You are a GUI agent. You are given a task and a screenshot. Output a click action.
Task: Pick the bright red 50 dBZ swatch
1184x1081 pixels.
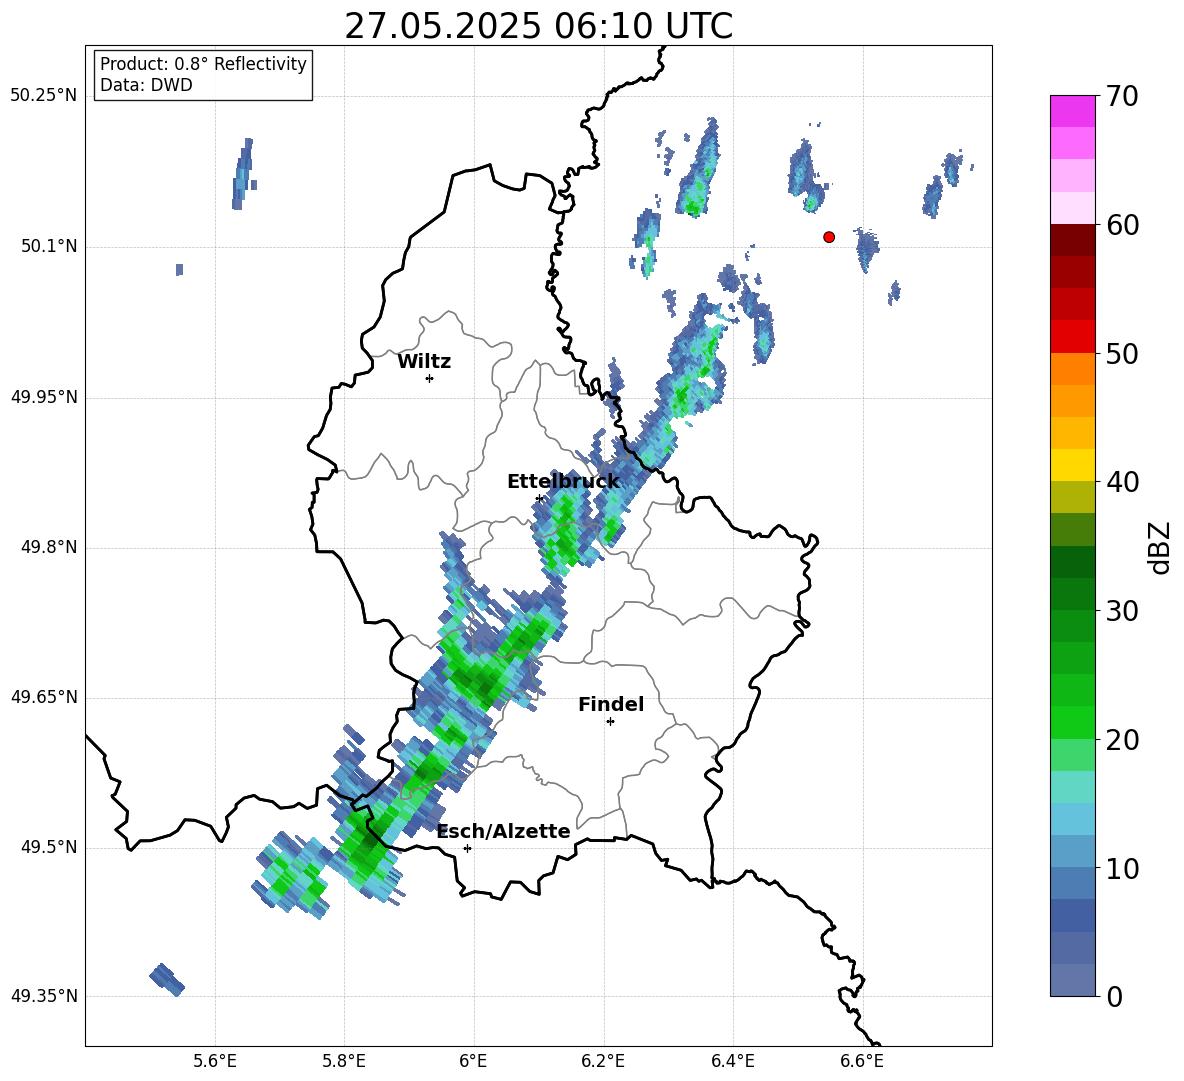pos(1072,337)
